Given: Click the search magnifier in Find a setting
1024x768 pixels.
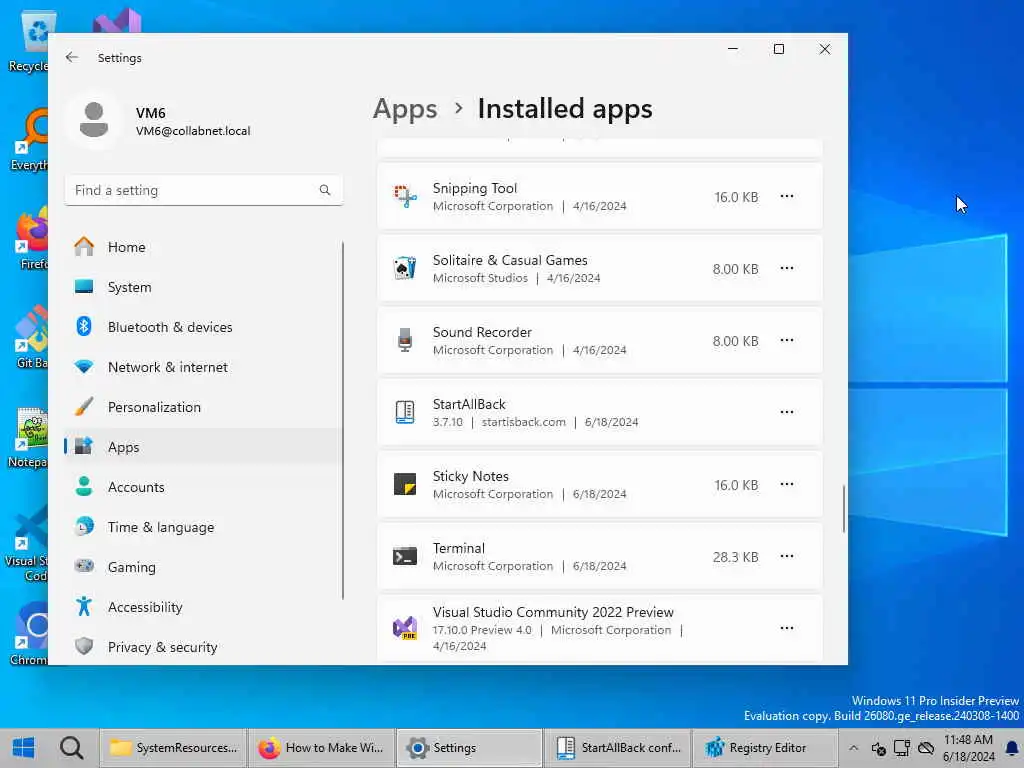Looking at the screenshot, I should [x=325, y=190].
